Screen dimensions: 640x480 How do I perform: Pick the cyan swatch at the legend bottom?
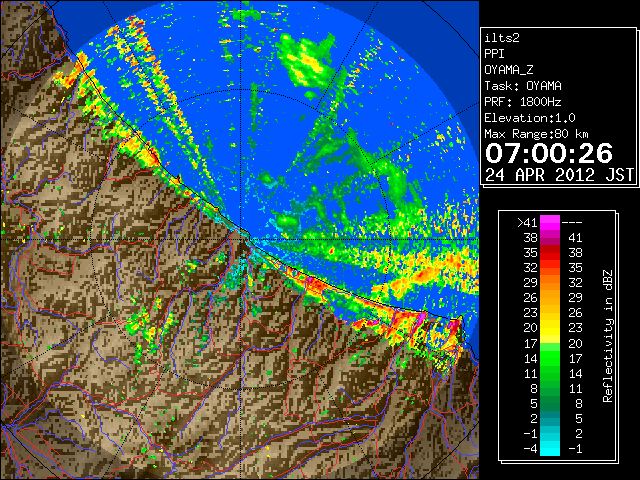click(550, 449)
